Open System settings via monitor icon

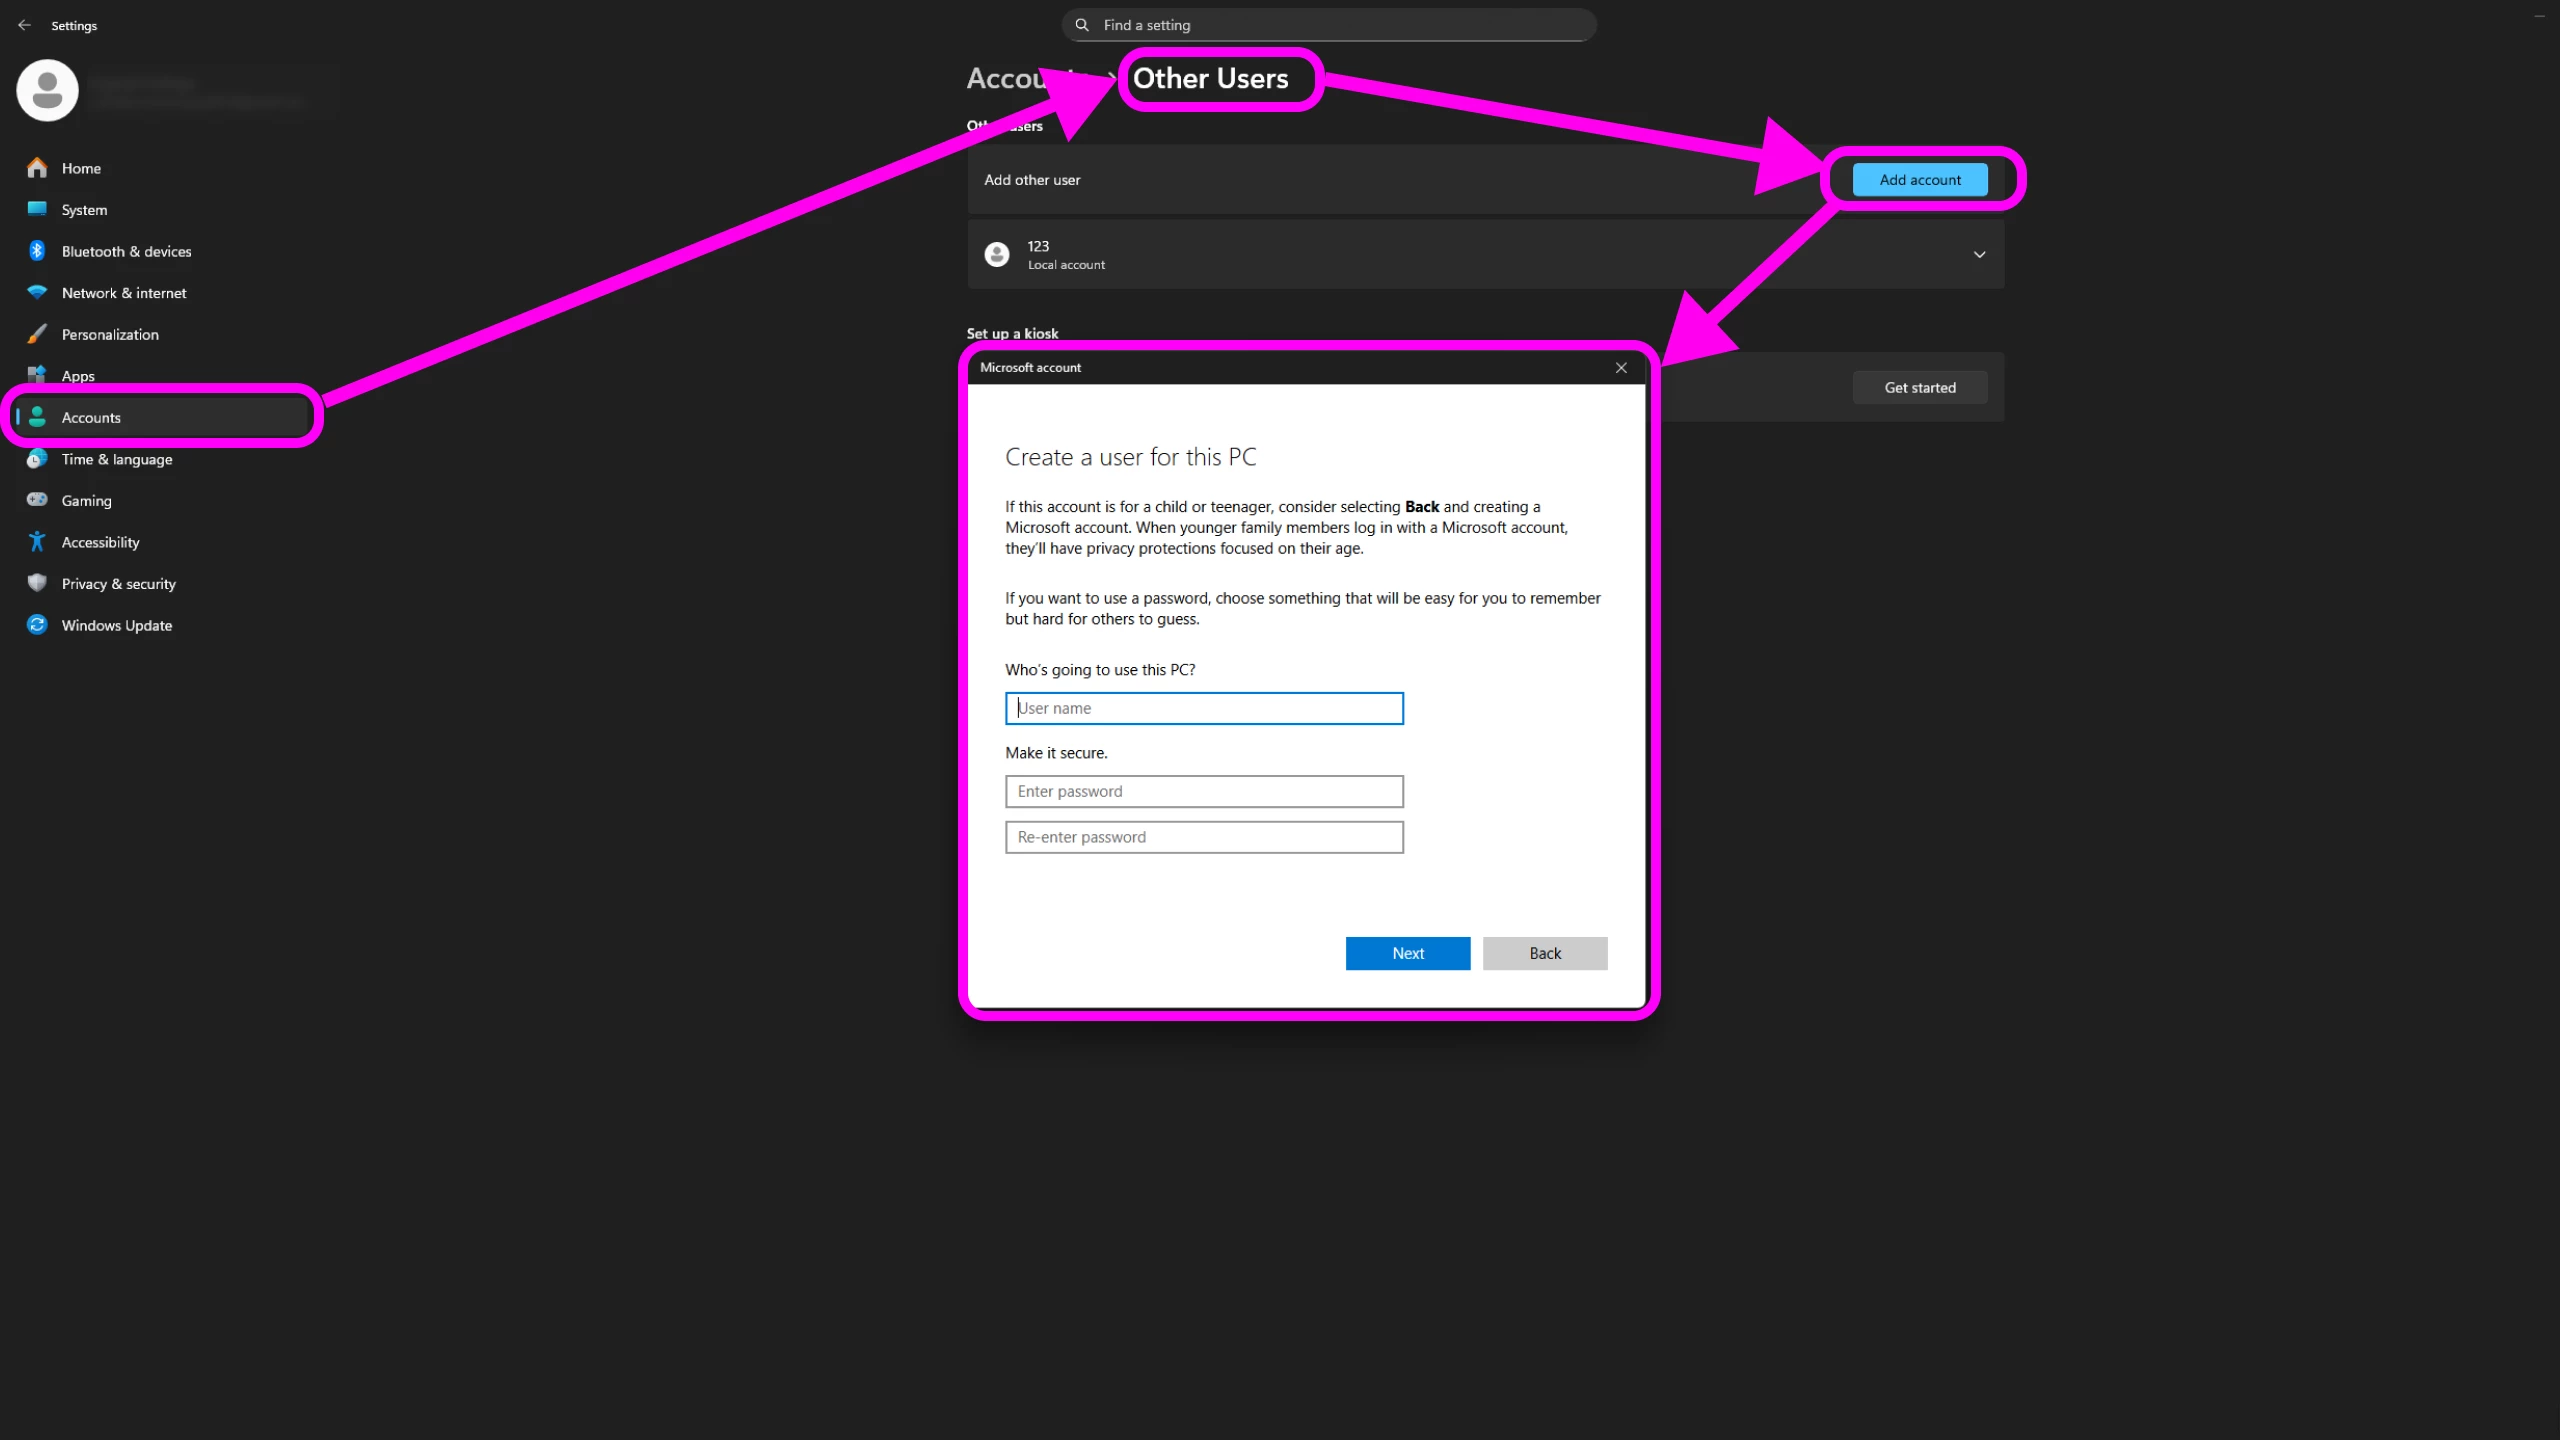click(x=37, y=209)
